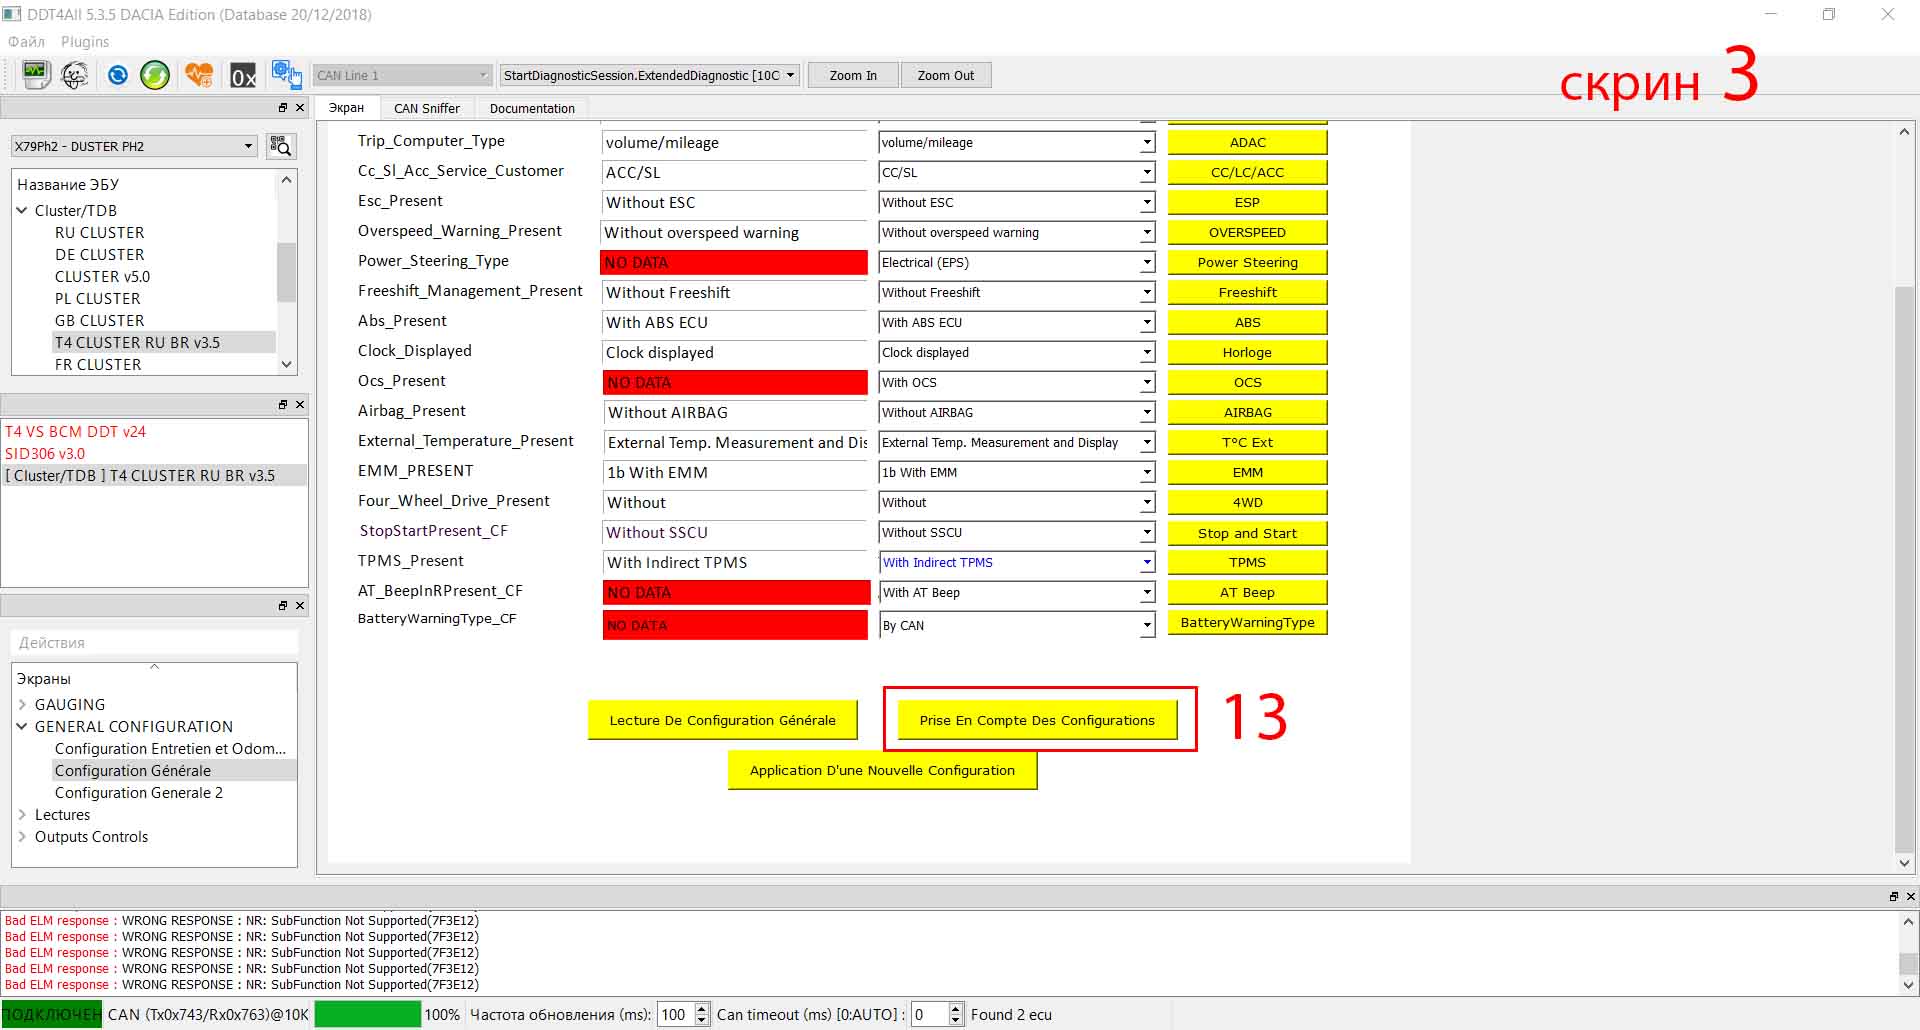Collapse the Cluster/TDB tree node
Image resolution: width=1920 pixels, height=1030 pixels.
coord(22,210)
